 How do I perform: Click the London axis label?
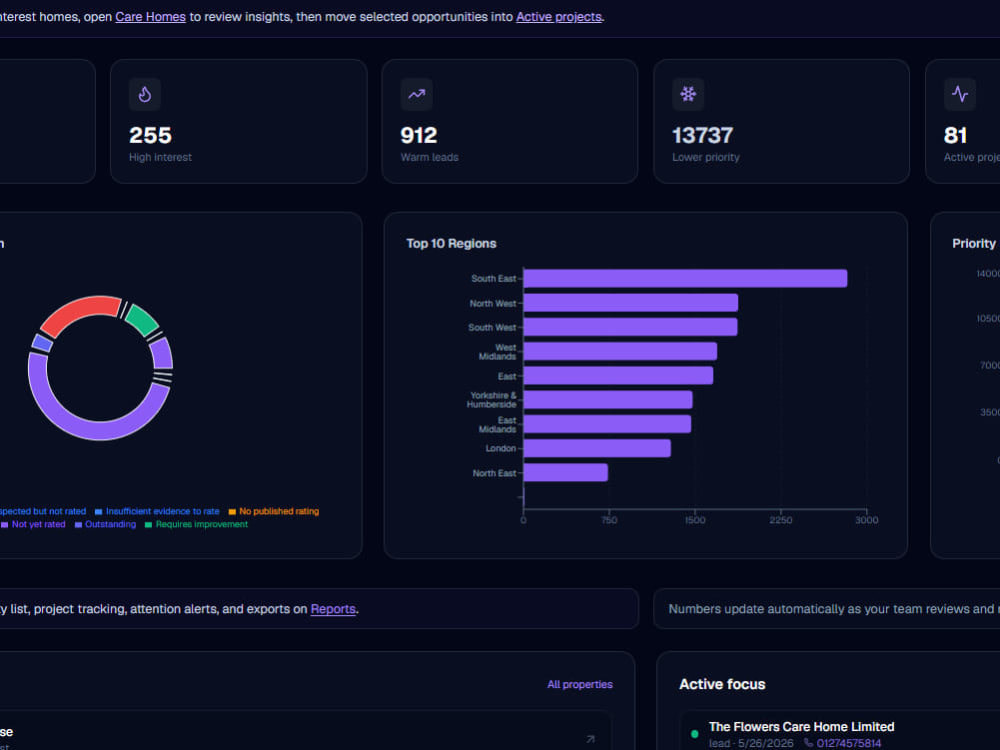tap(501, 448)
